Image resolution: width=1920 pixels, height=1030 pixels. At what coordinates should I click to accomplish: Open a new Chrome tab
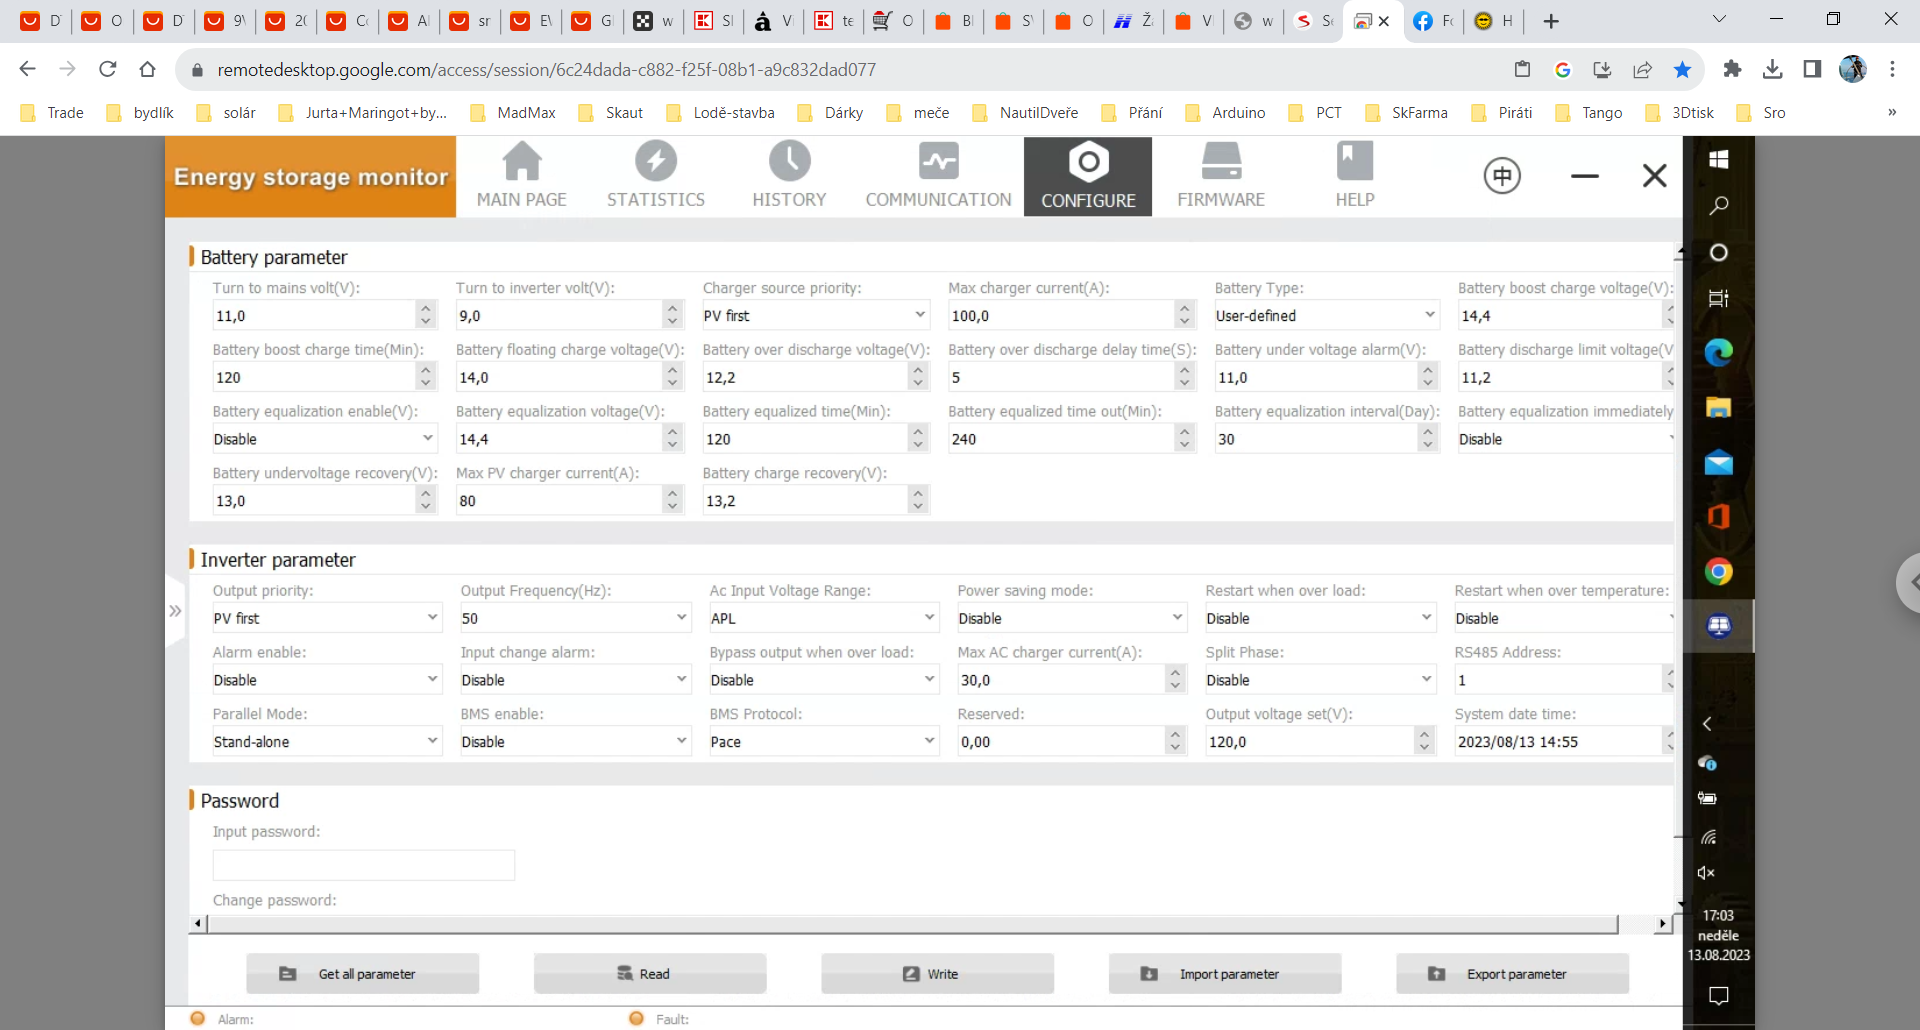(x=1551, y=21)
